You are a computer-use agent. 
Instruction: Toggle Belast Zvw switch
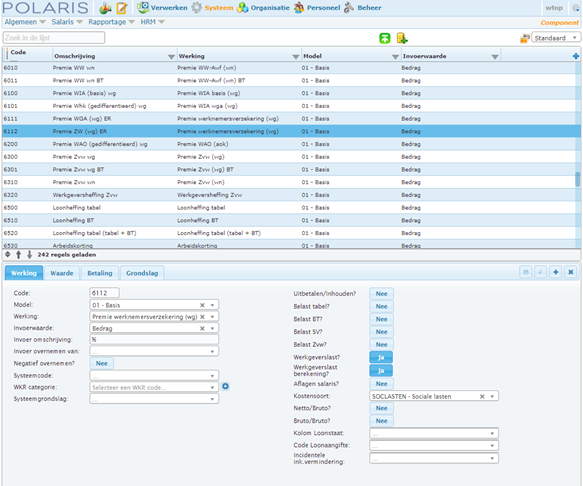pyautogui.click(x=381, y=344)
